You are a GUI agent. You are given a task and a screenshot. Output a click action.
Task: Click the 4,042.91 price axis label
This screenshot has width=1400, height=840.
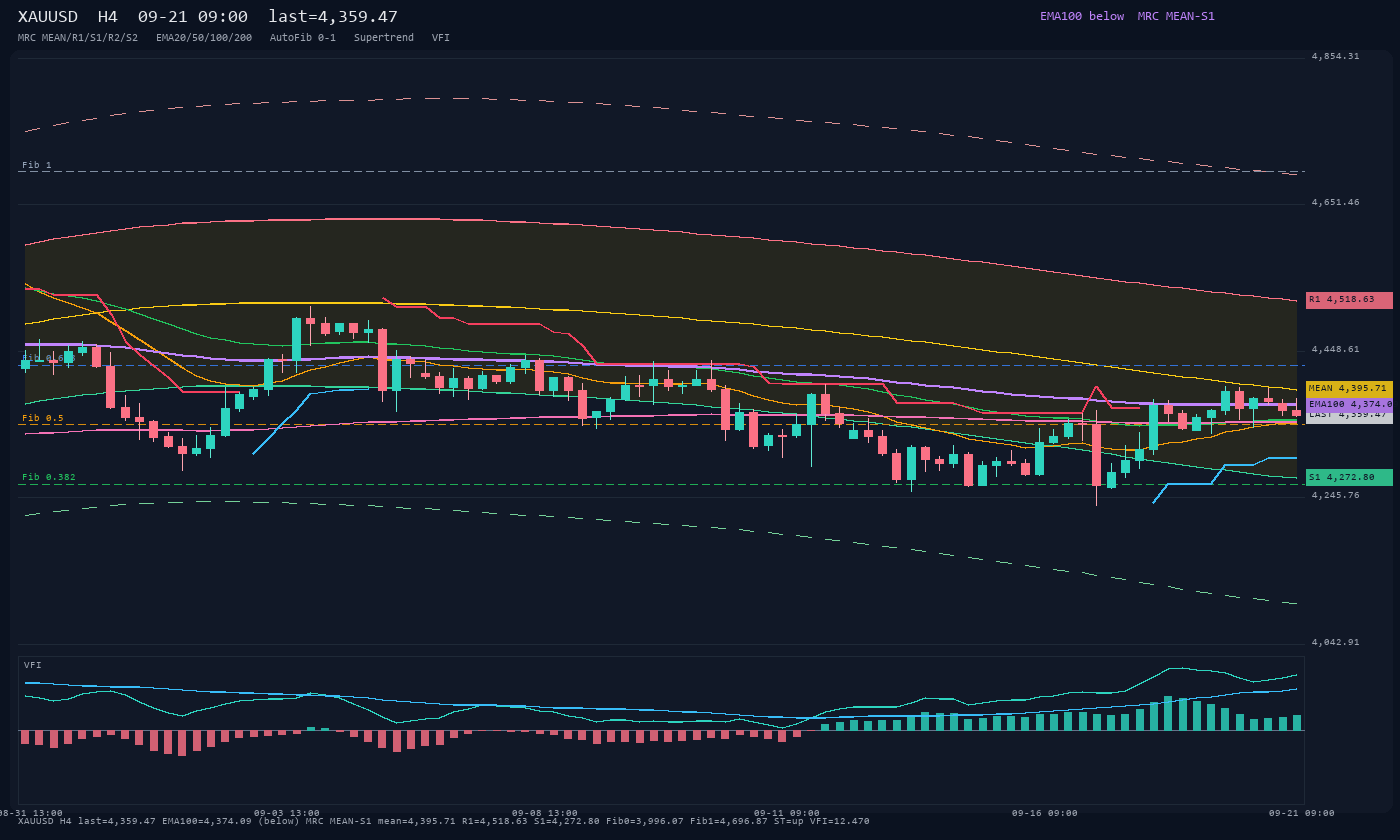pos(1335,643)
